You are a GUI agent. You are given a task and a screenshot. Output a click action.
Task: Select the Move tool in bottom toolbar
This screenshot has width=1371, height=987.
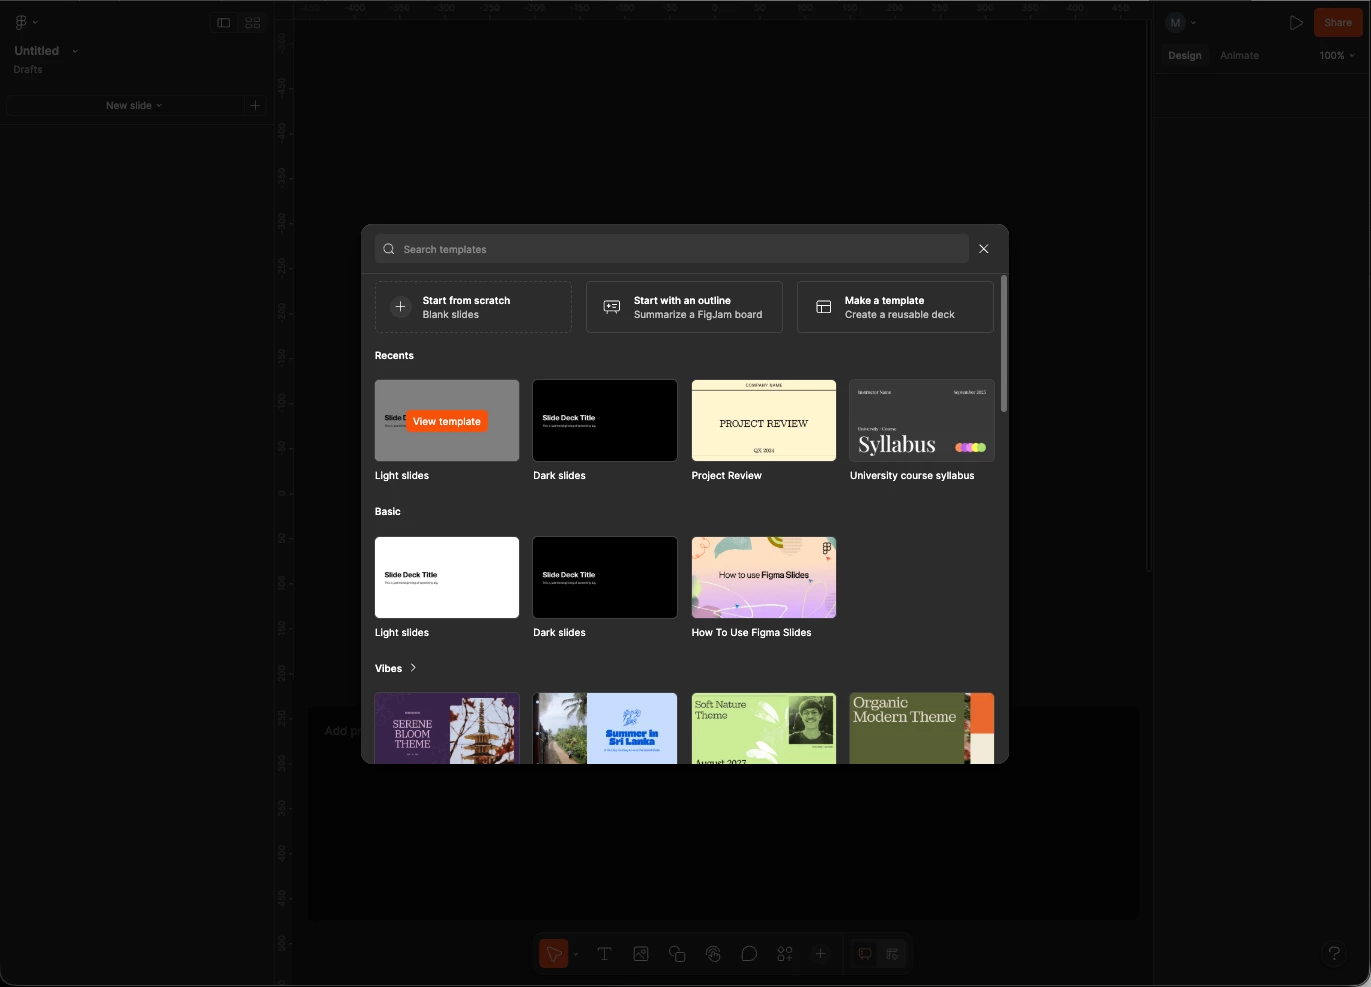point(553,954)
